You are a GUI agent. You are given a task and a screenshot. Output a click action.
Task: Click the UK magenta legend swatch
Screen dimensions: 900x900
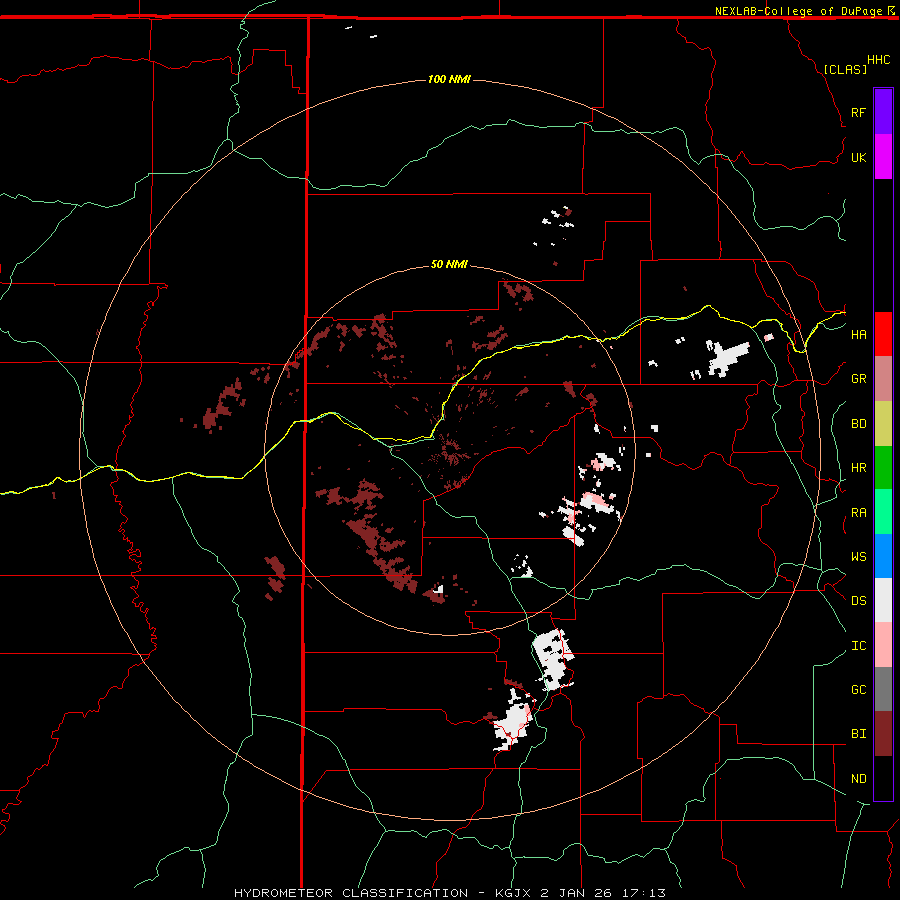[883, 157]
